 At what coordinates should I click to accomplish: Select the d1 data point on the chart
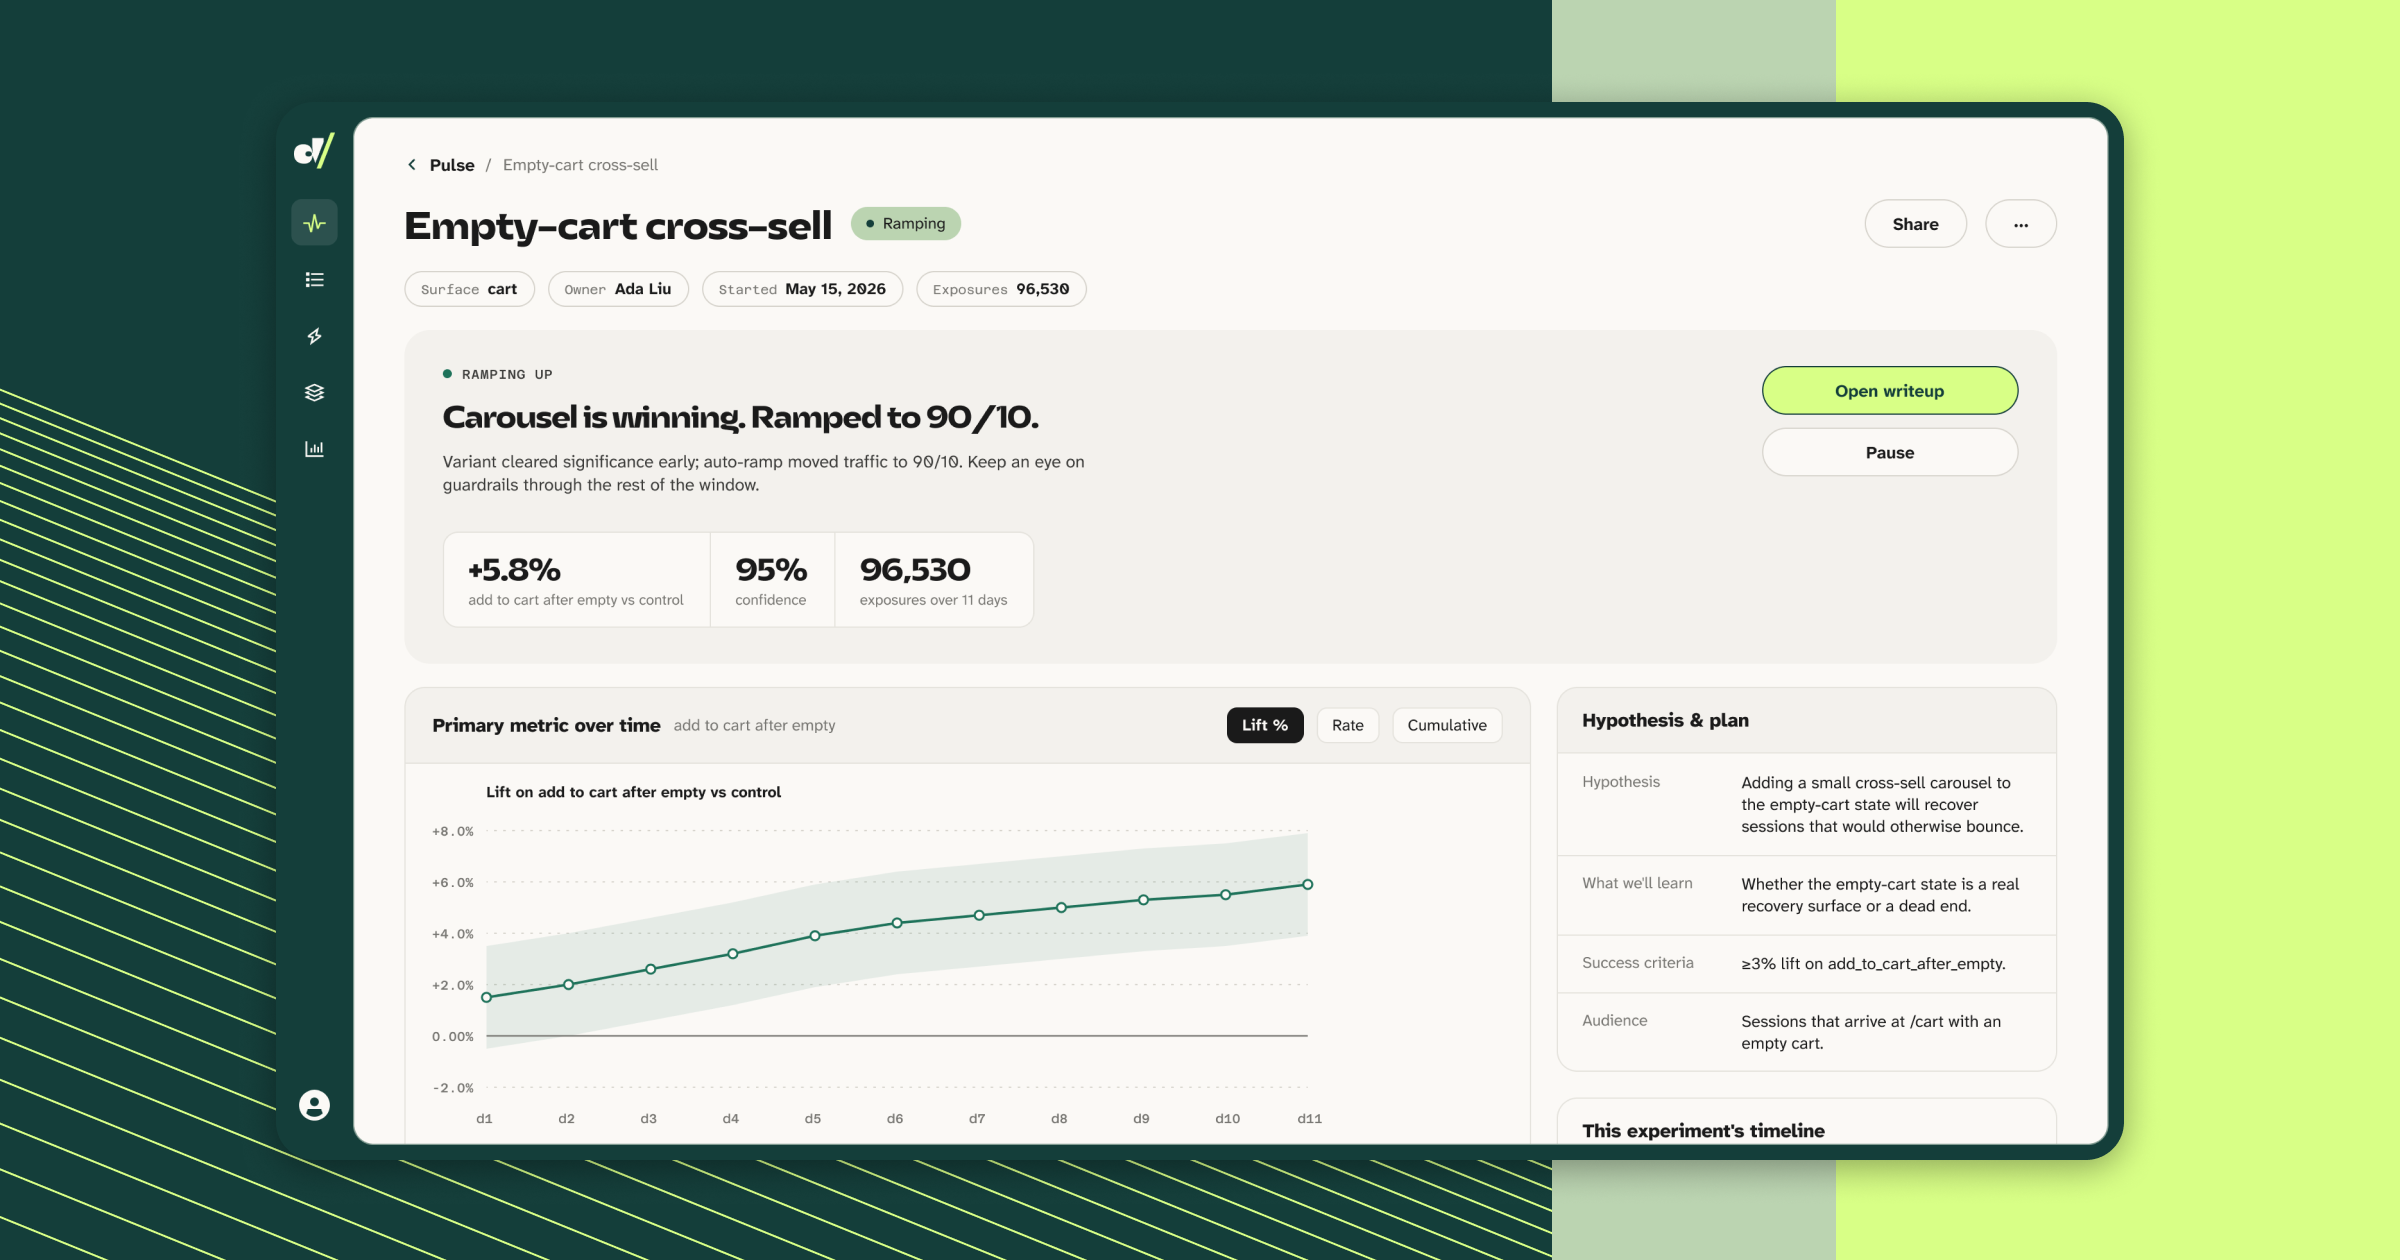coord(487,997)
